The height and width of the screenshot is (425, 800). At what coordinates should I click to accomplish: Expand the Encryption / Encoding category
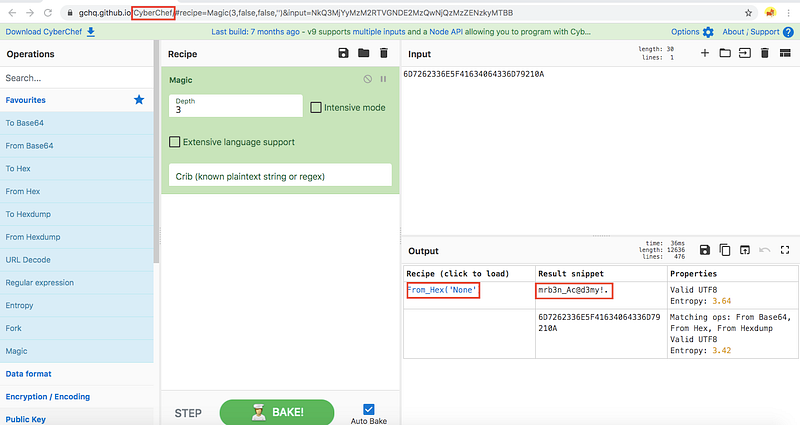pos(50,397)
